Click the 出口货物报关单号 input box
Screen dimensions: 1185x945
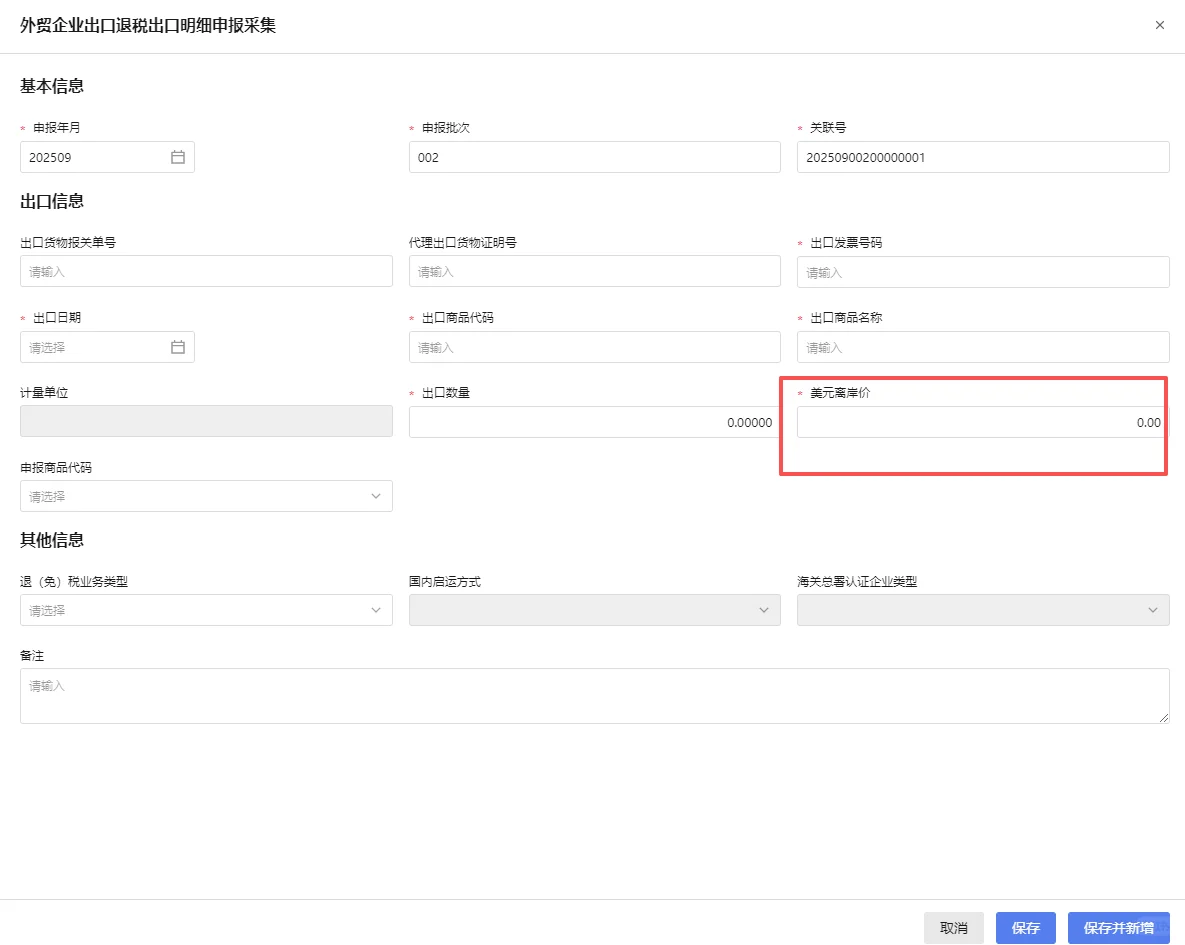coord(206,271)
